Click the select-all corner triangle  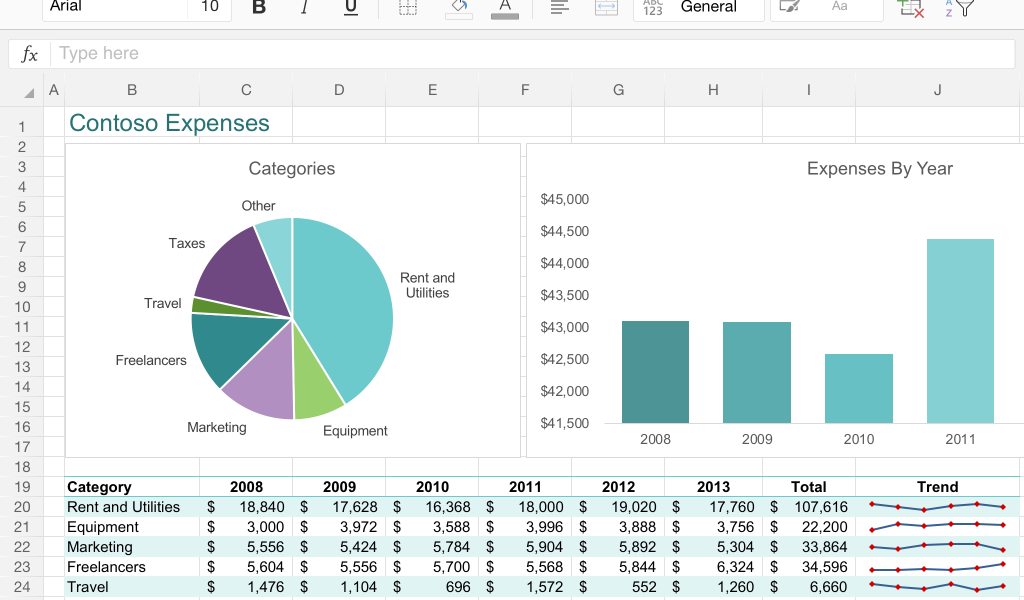coord(29,92)
